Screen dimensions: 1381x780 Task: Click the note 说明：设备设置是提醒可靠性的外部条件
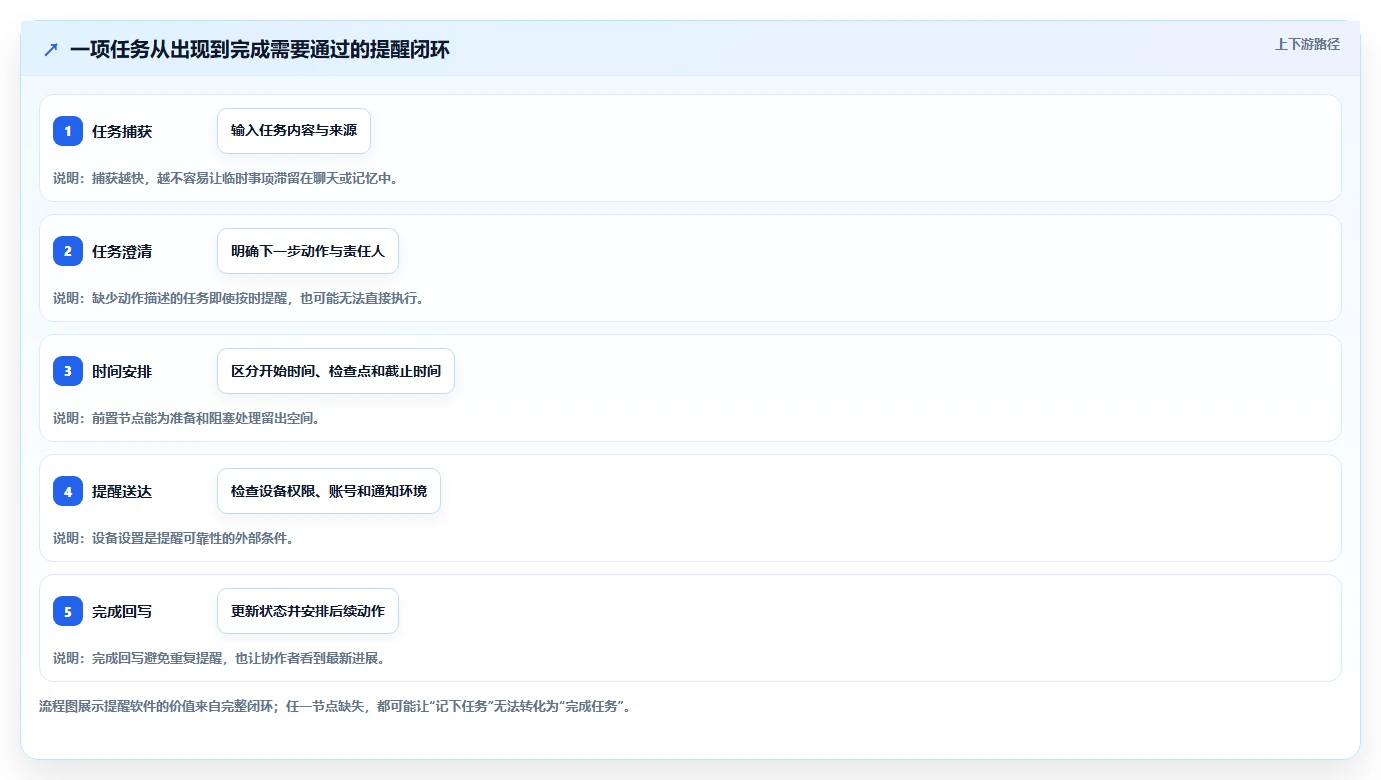[x=174, y=538]
